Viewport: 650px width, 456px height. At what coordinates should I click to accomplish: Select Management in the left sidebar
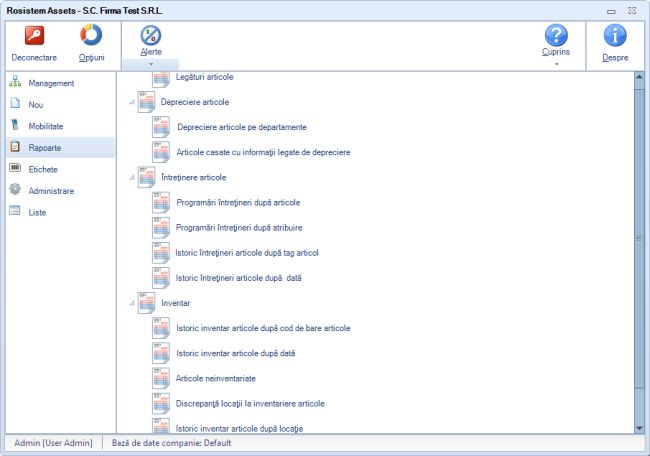tap(51, 82)
